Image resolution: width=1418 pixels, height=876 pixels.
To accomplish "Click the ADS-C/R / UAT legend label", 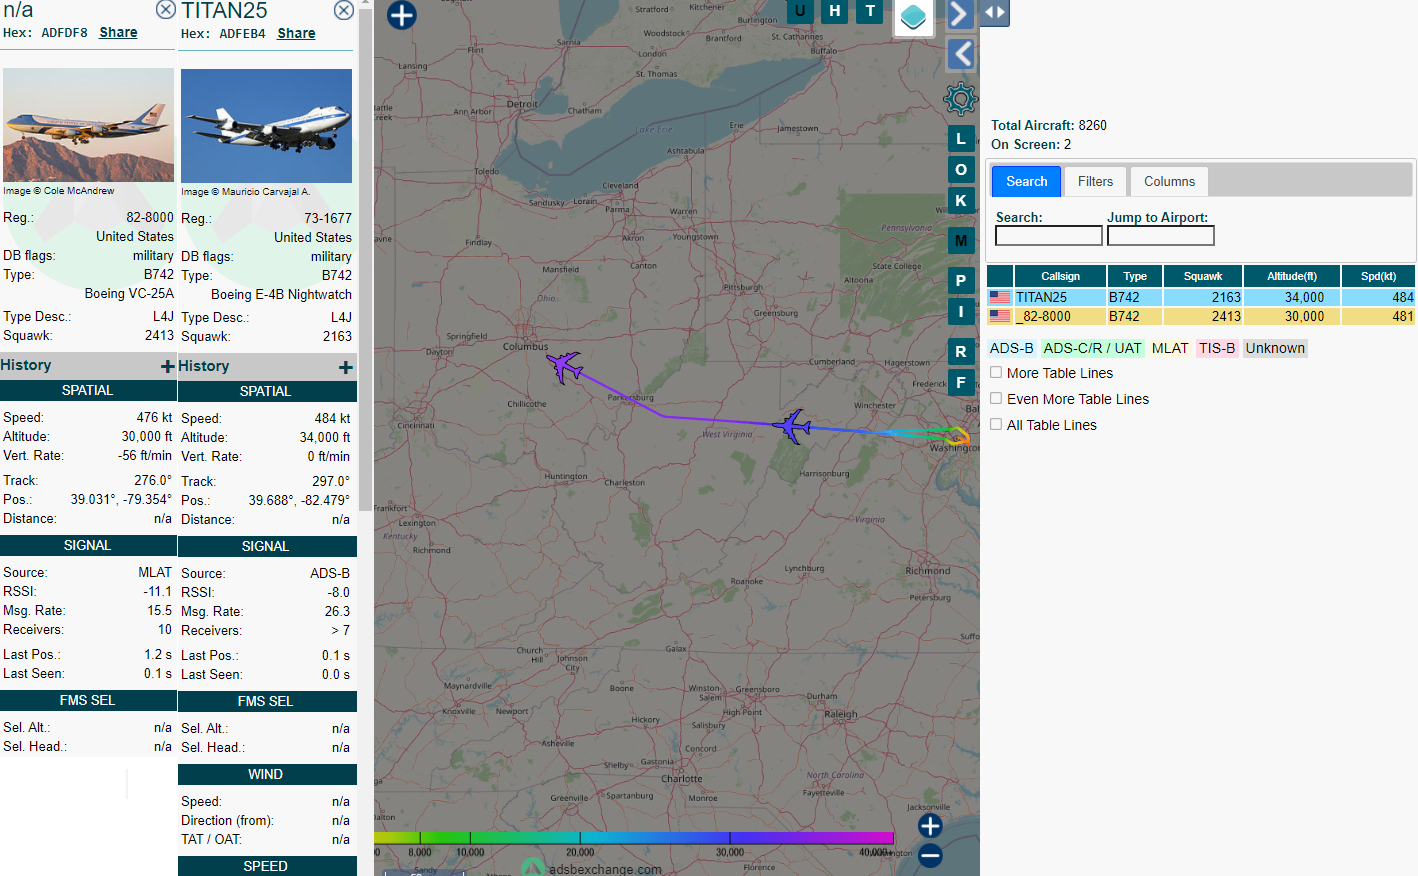I will [1092, 348].
